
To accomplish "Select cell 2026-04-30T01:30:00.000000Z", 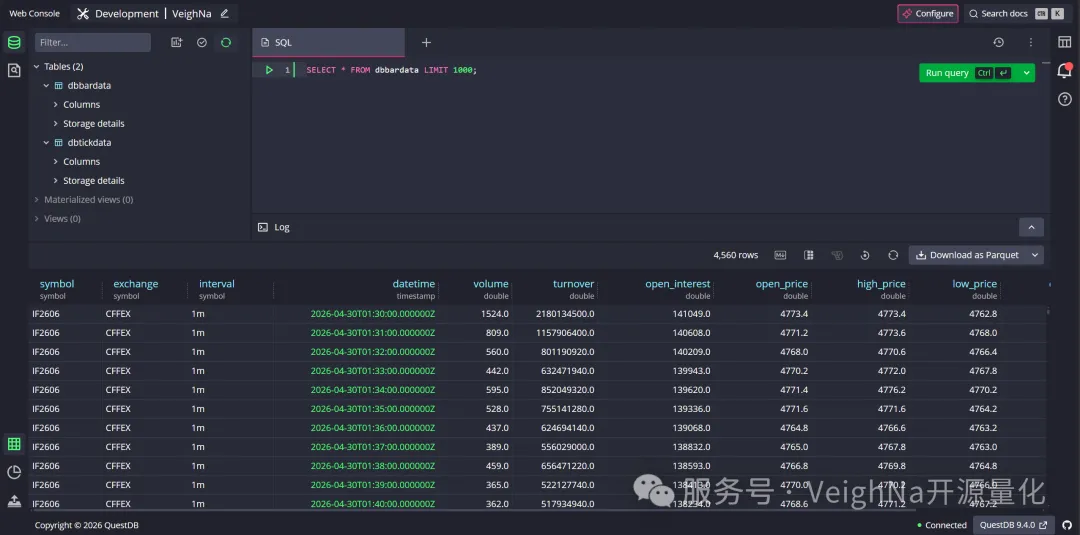I will (x=373, y=314).
